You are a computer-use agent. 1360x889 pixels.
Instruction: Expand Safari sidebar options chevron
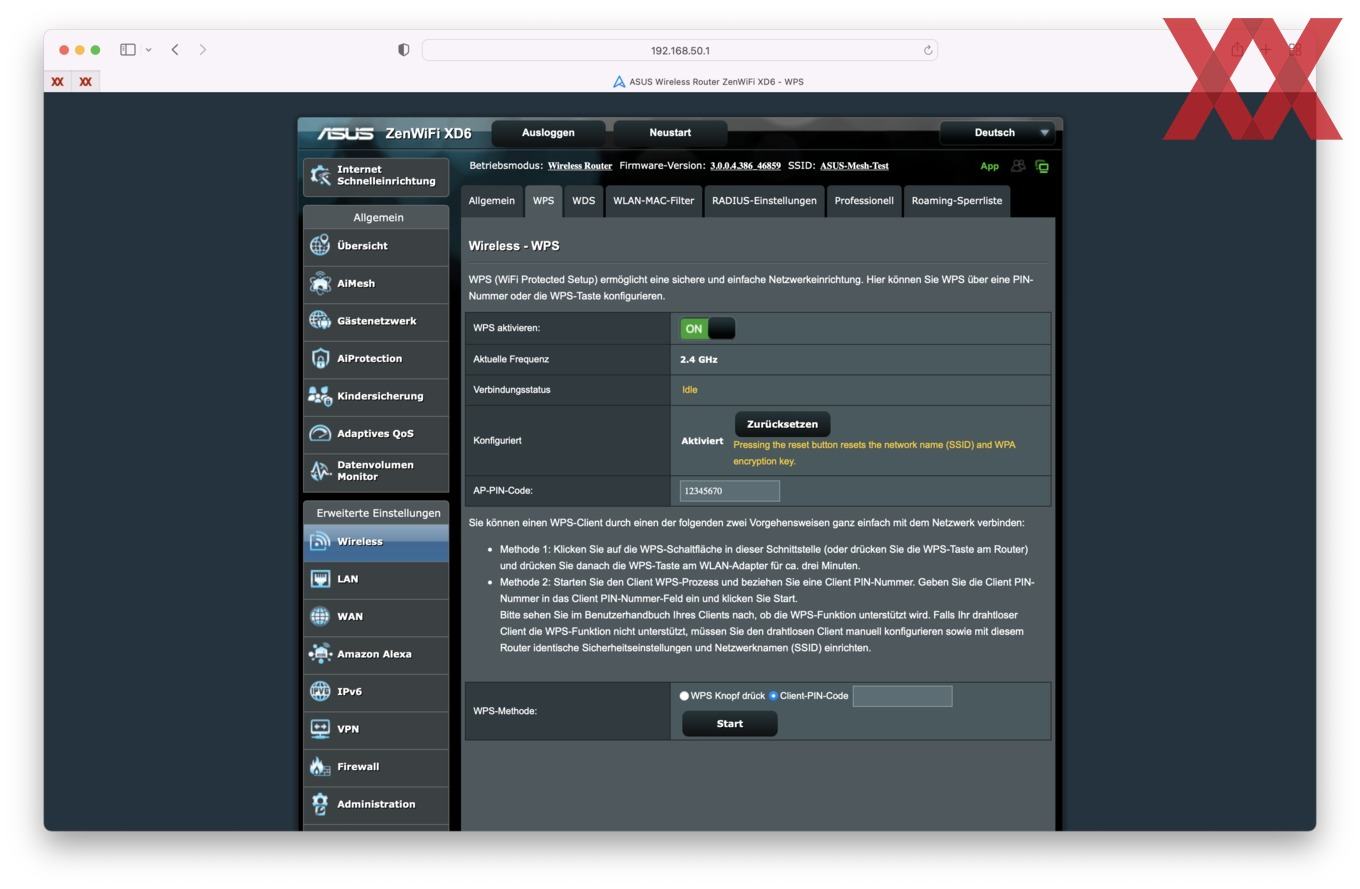coord(149,50)
